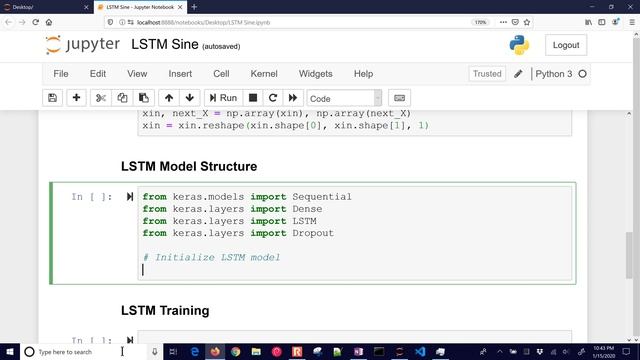Click the kernel idle circle indicator
This screenshot has width=640, height=360.
click(x=582, y=74)
